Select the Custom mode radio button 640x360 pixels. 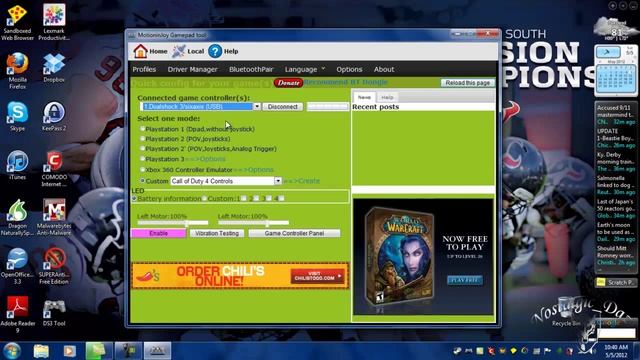point(142,180)
